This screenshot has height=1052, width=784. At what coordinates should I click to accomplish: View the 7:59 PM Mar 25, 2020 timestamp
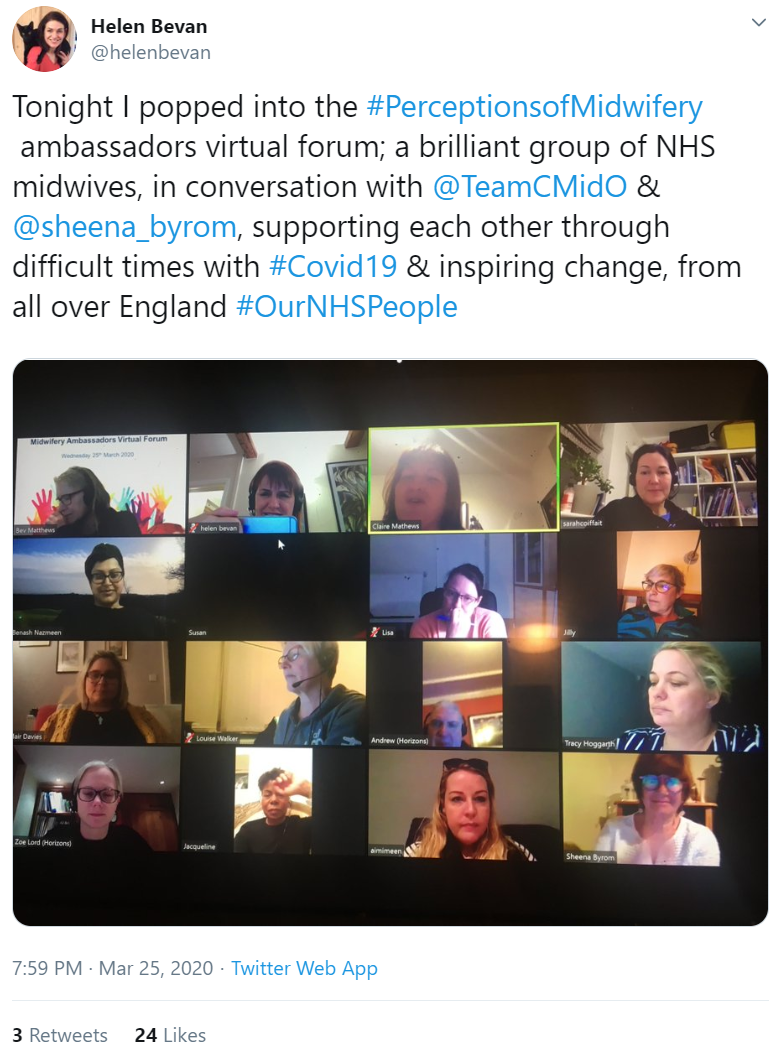coord(113,968)
